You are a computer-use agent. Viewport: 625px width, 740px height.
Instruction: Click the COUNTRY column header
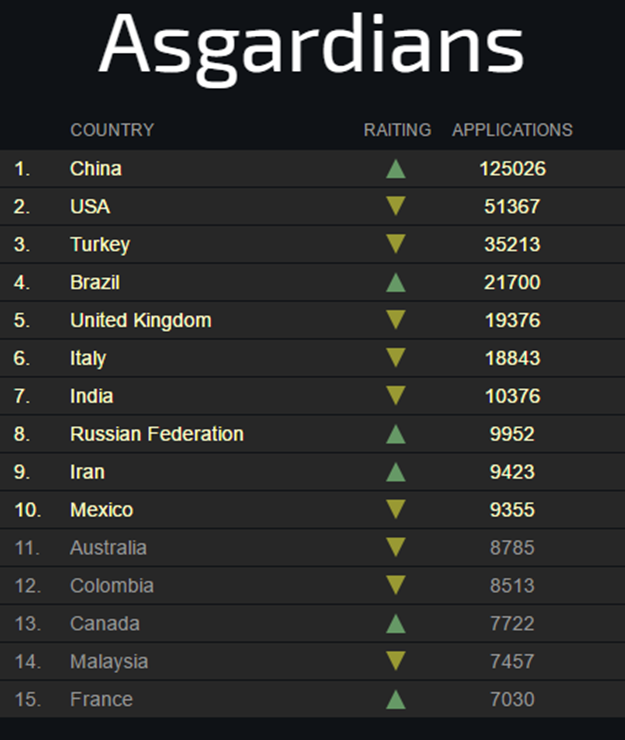[112, 130]
